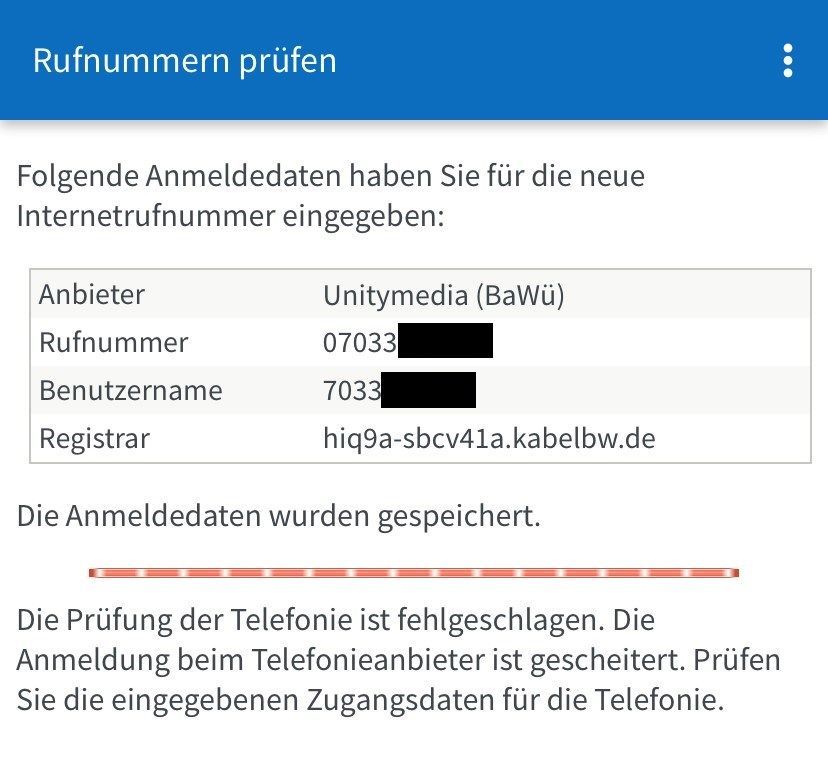The image size is (828, 783).
Task: Tap the 'Folgende Anmeldedaten haben Sie' intro line
Action: coord(330,177)
